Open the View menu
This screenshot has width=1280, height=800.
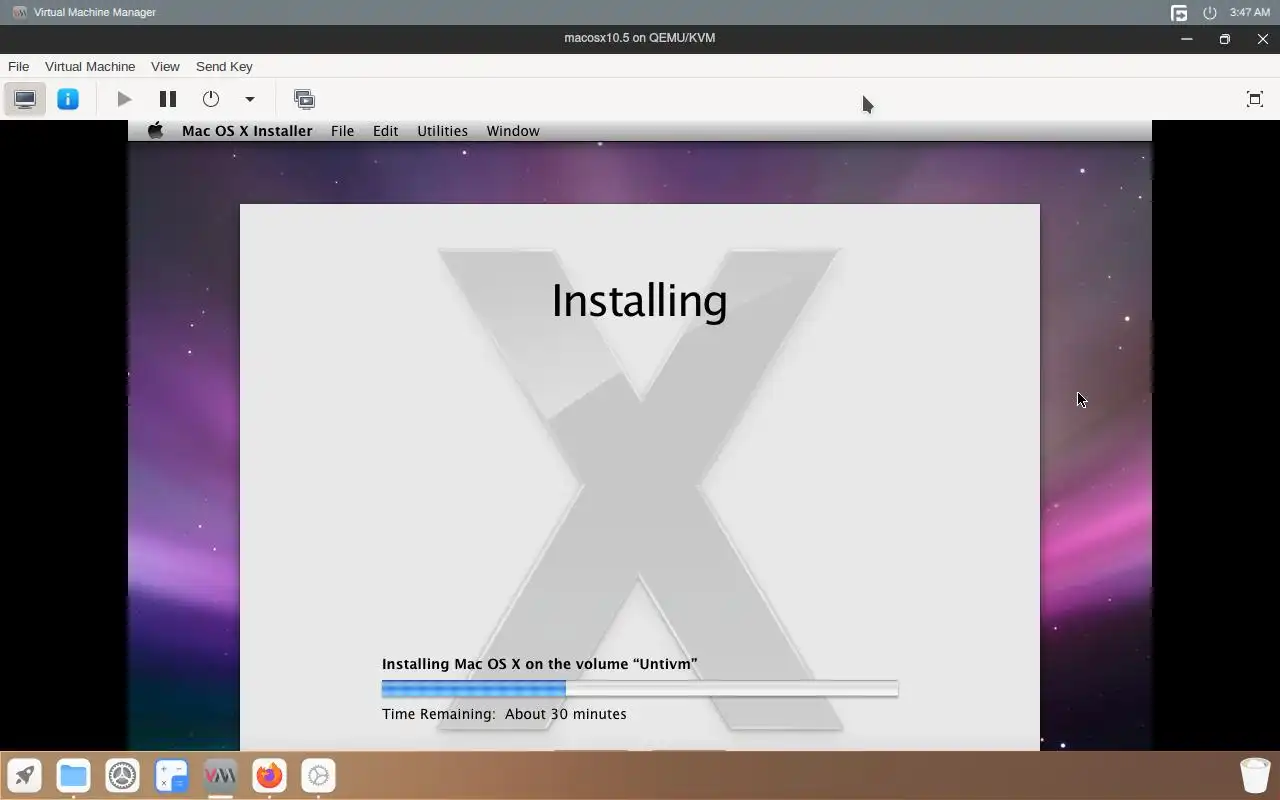(165, 66)
